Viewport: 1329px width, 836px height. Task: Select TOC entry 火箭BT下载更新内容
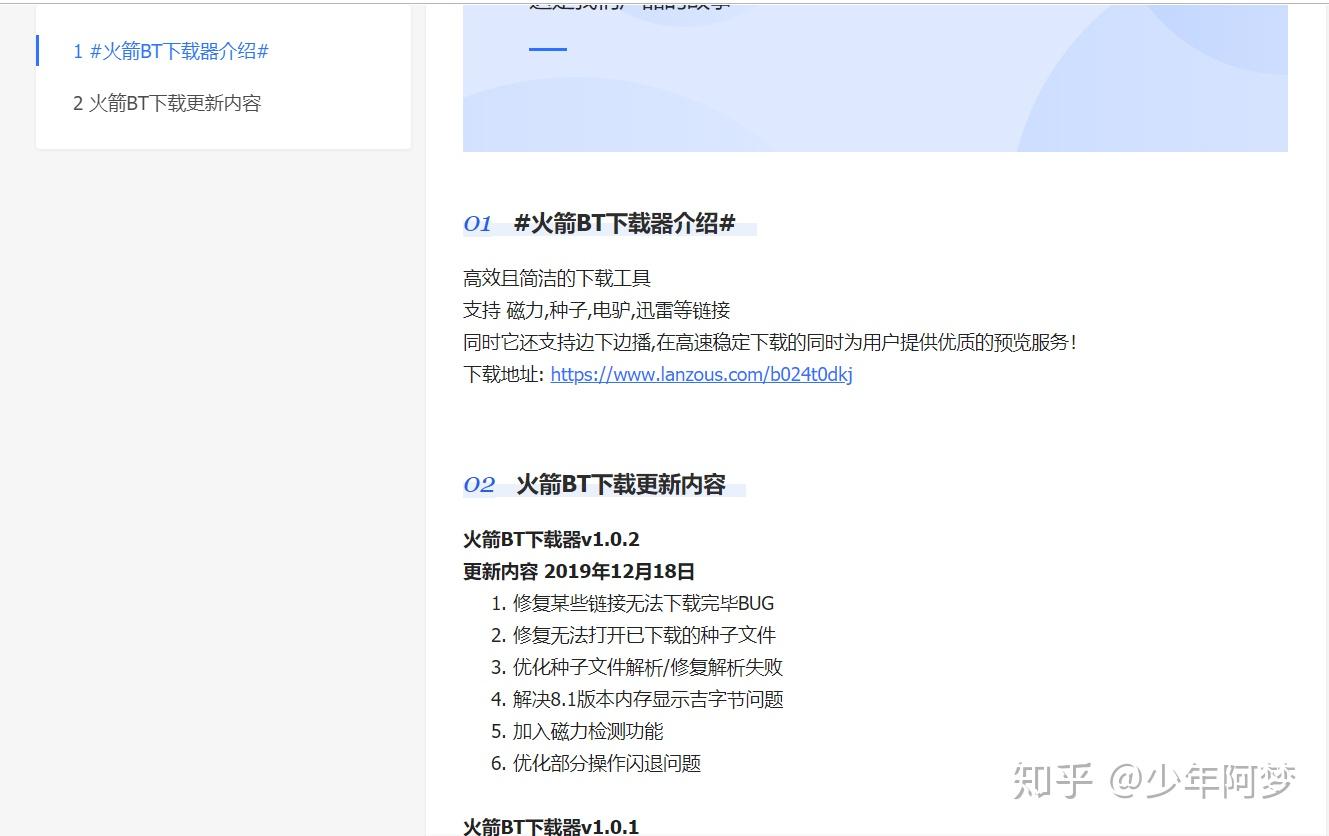tap(165, 103)
